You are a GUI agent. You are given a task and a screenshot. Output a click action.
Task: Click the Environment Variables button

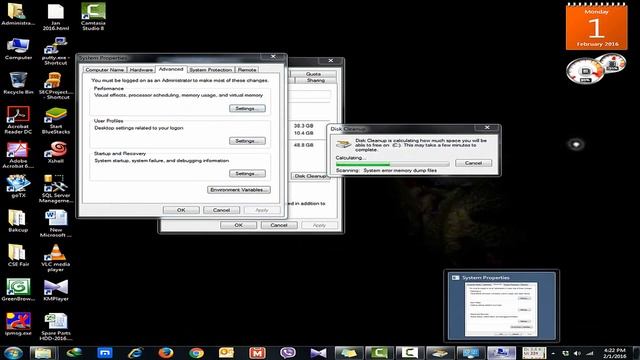[239, 190]
